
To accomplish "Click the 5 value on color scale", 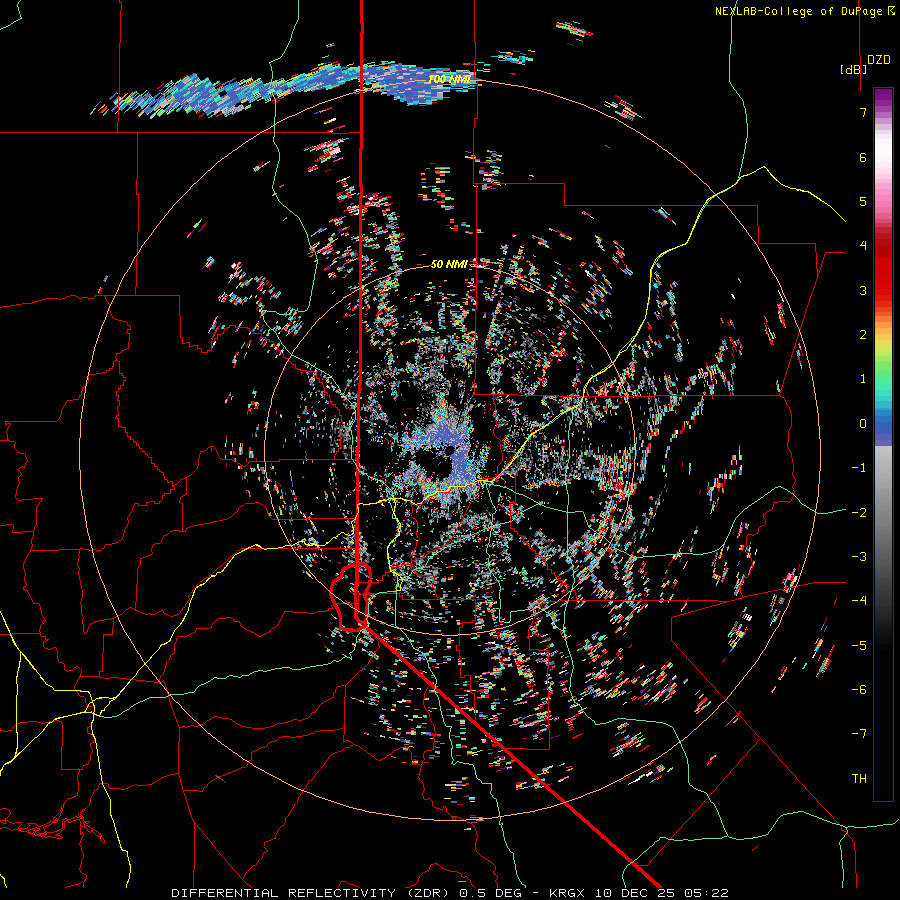I will [863, 201].
